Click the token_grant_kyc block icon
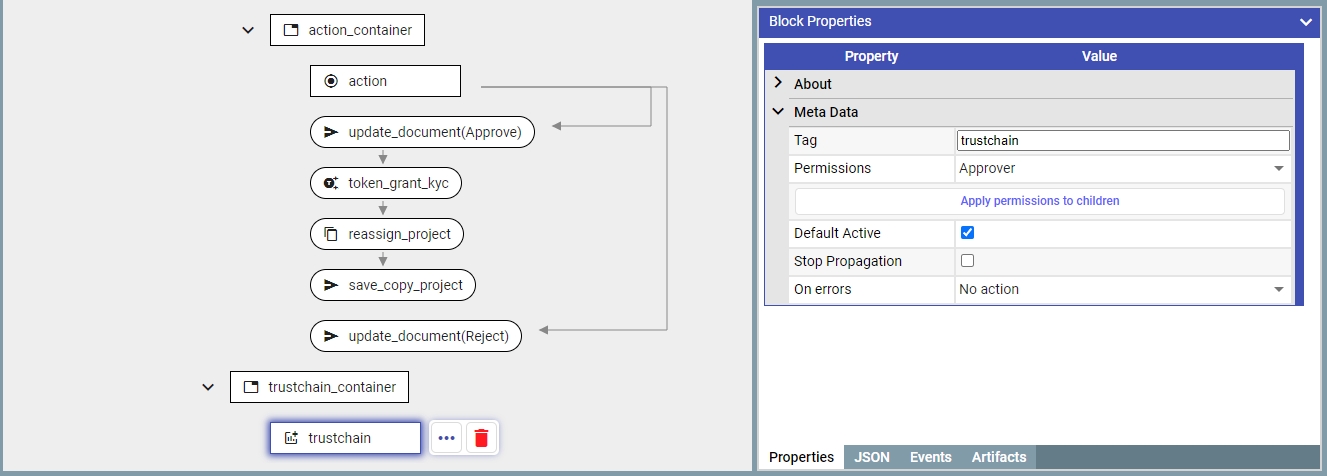1327x476 pixels. pos(331,183)
